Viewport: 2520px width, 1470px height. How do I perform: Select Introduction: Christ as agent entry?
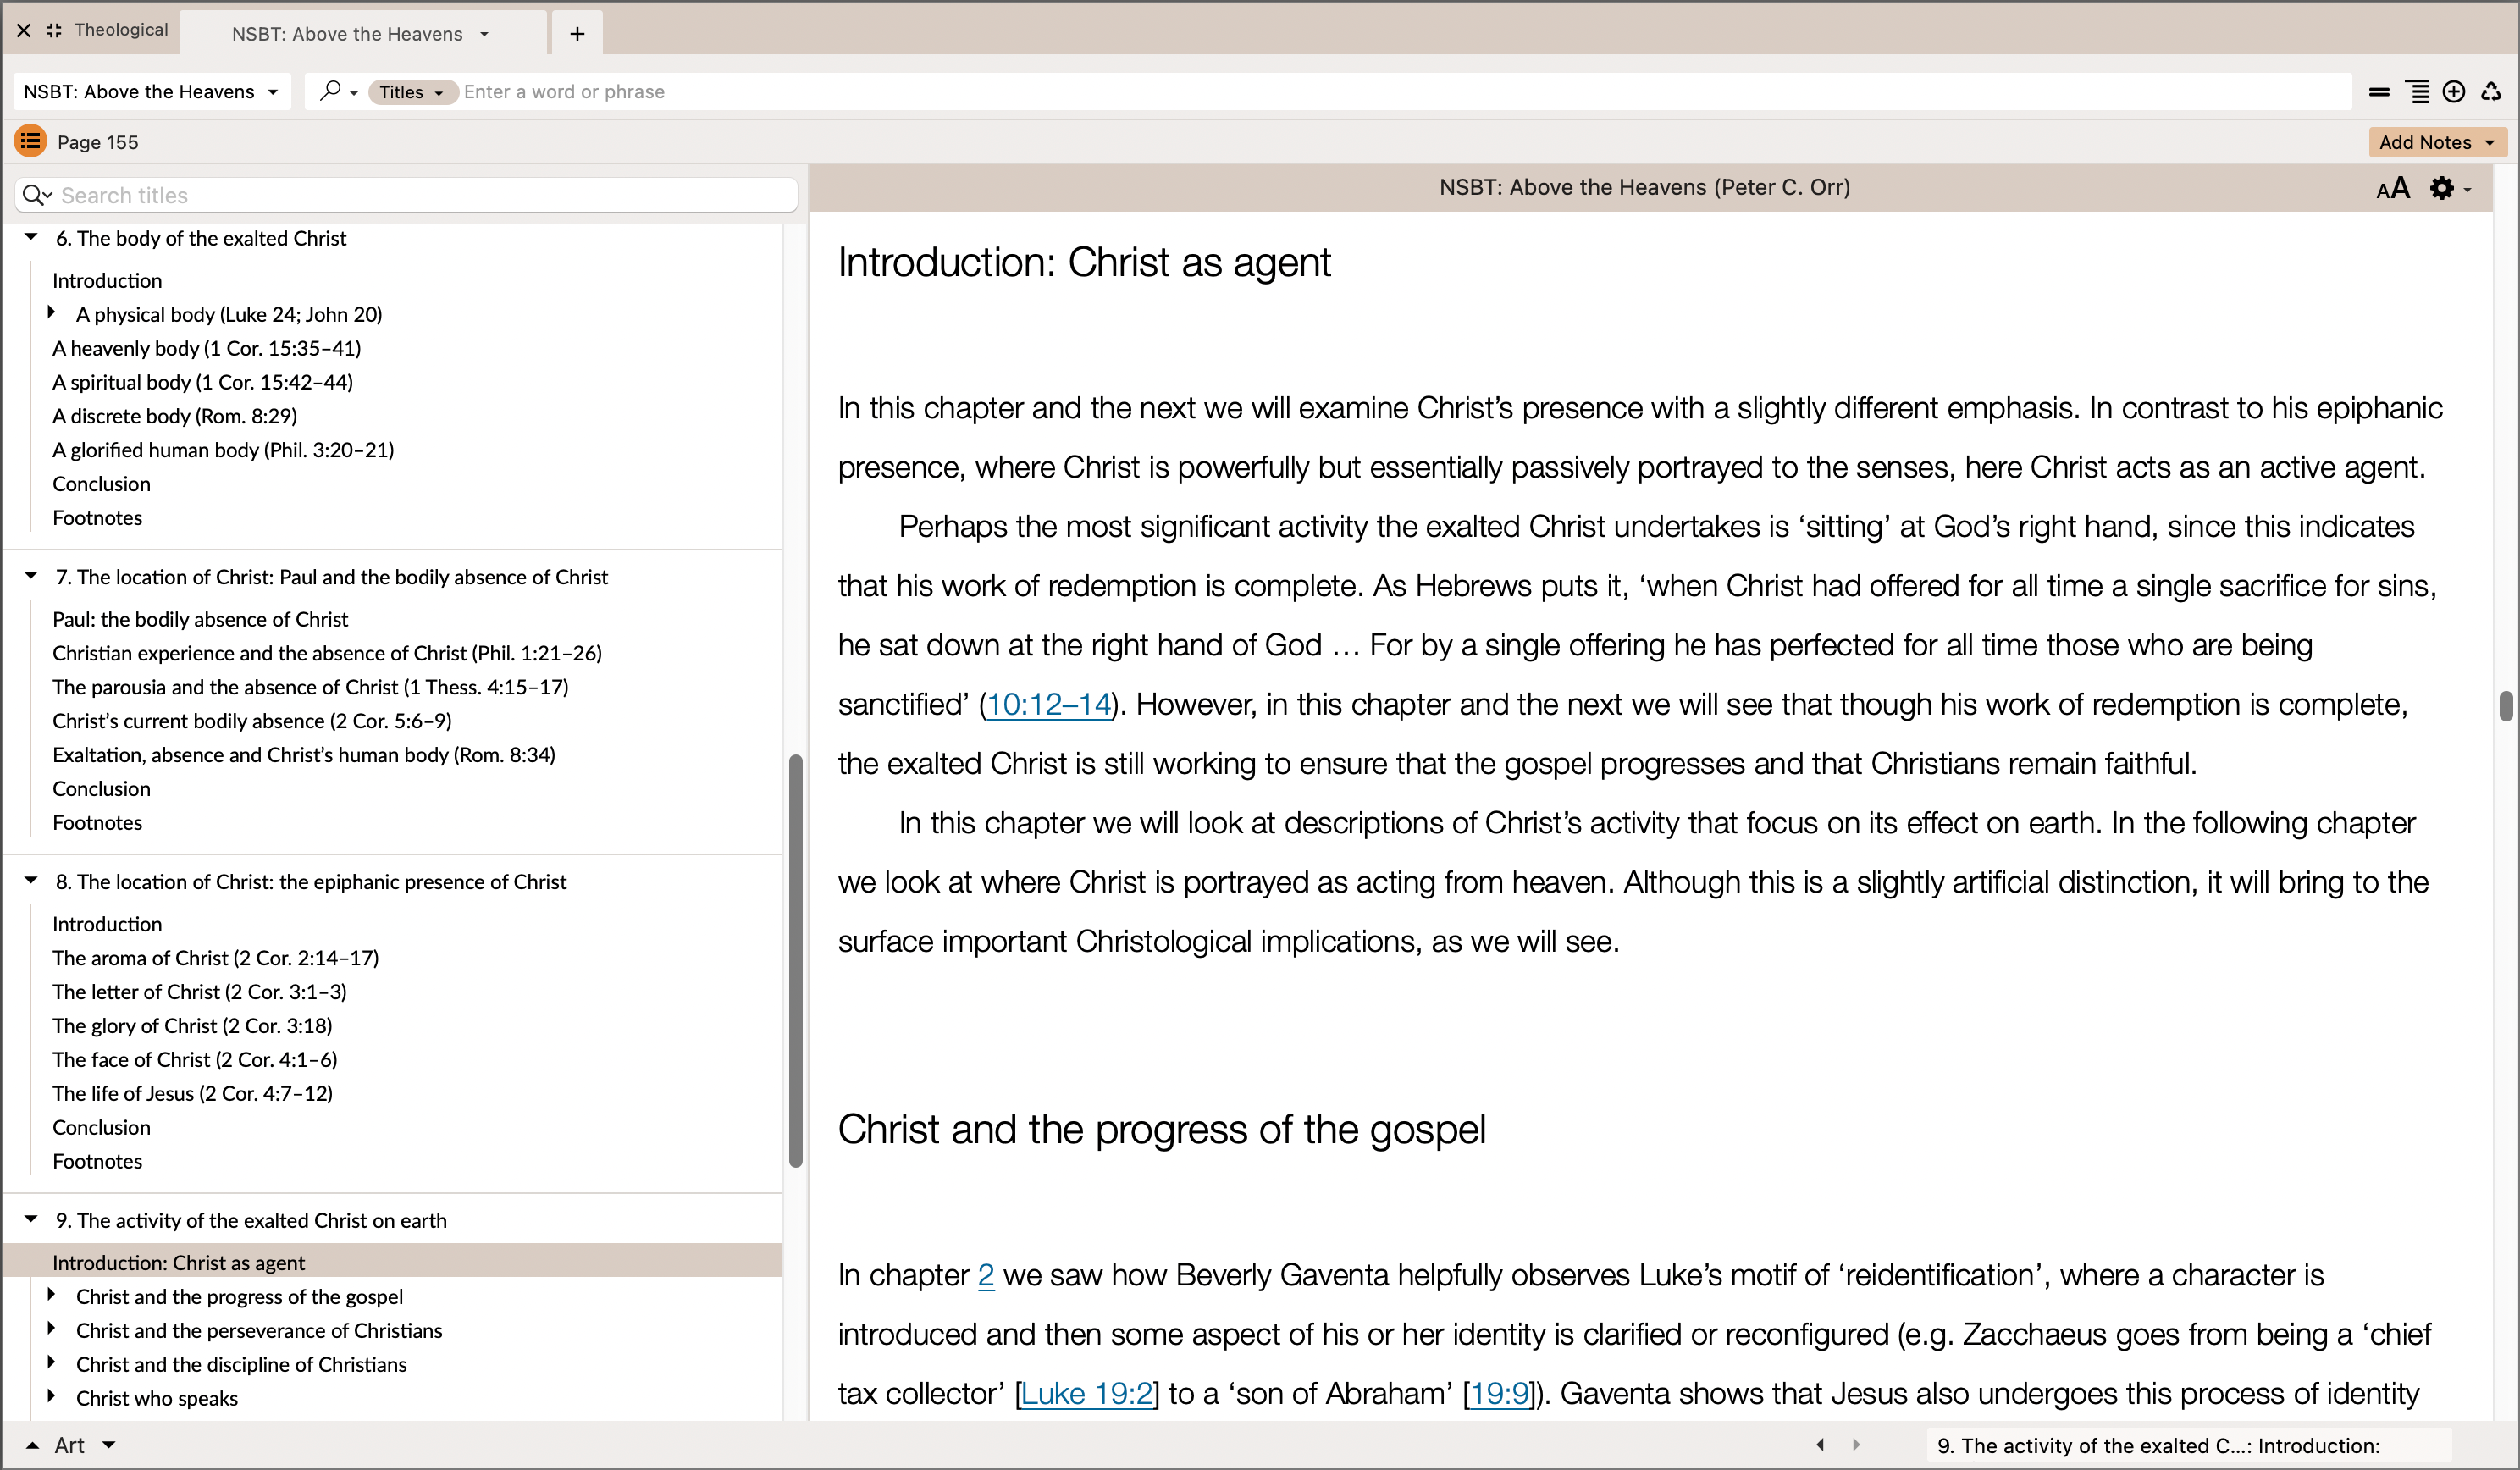pyautogui.click(x=394, y=1262)
